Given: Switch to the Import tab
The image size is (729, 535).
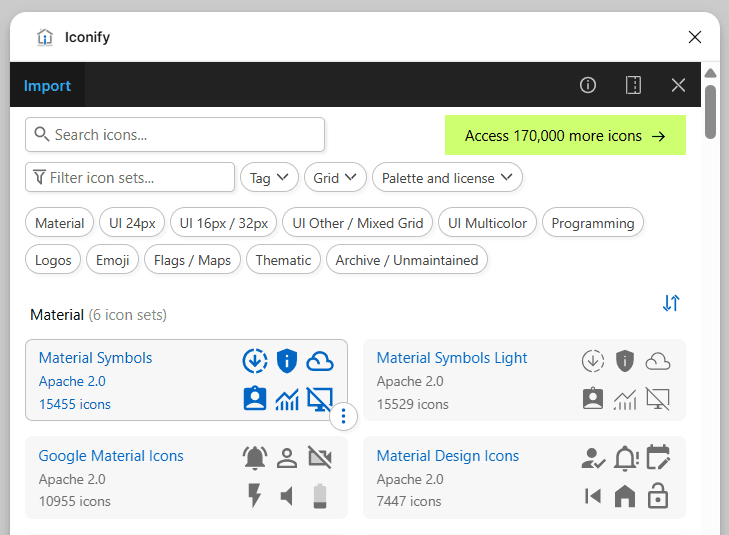Looking at the screenshot, I should click(47, 86).
